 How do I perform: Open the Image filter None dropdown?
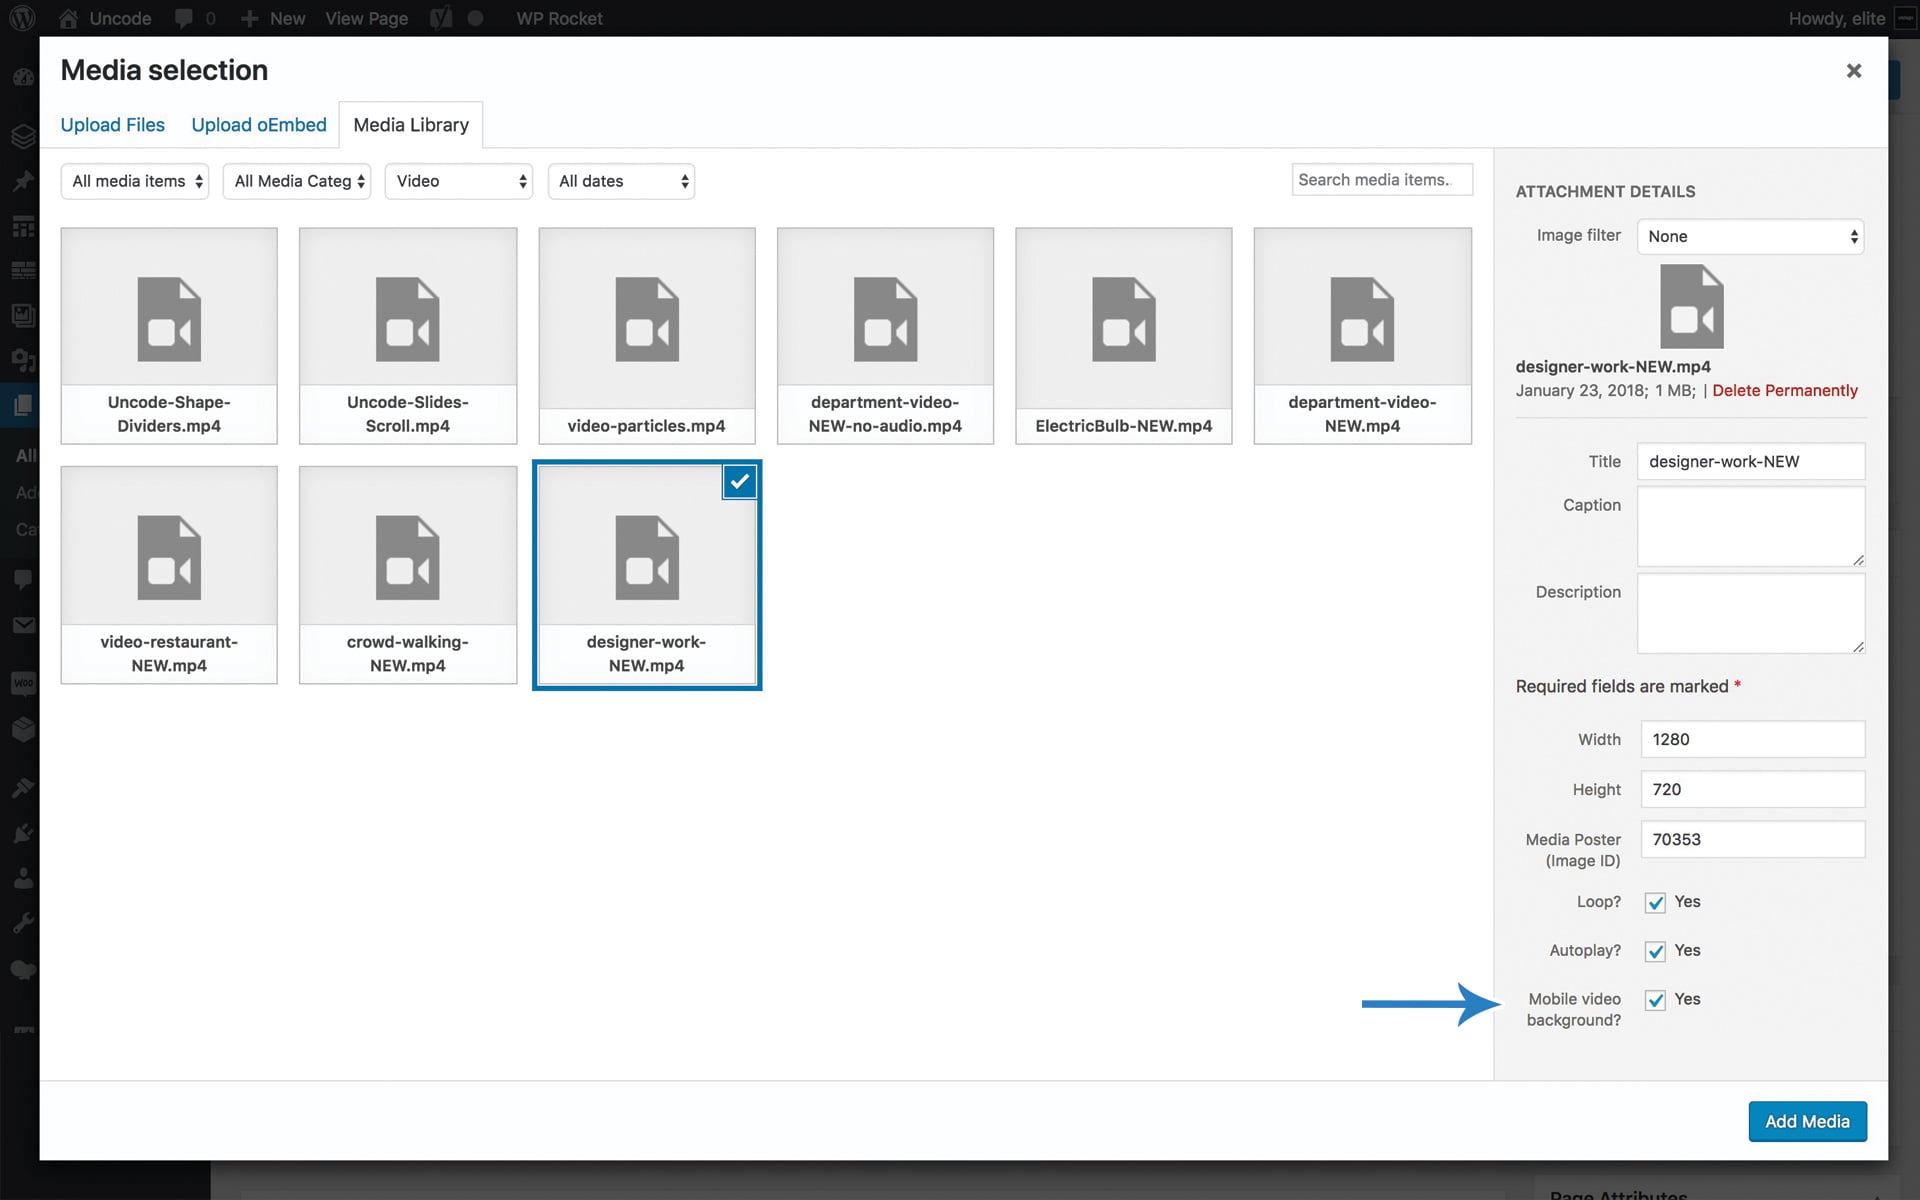pyautogui.click(x=1750, y=236)
